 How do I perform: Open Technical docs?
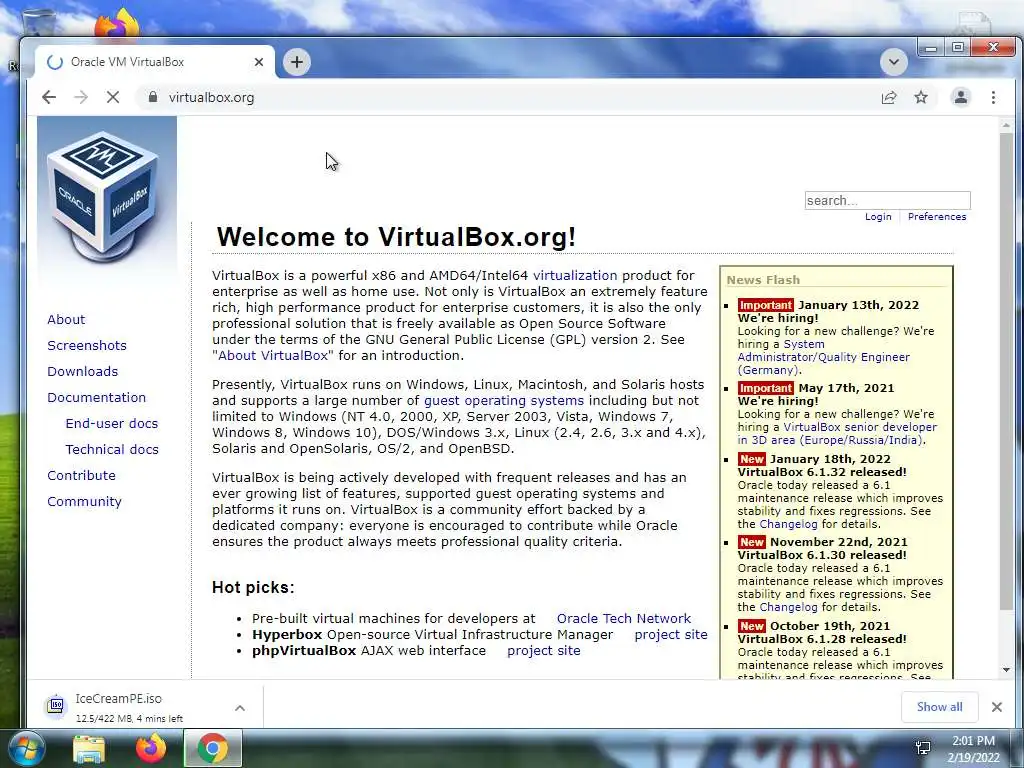click(112, 450)
